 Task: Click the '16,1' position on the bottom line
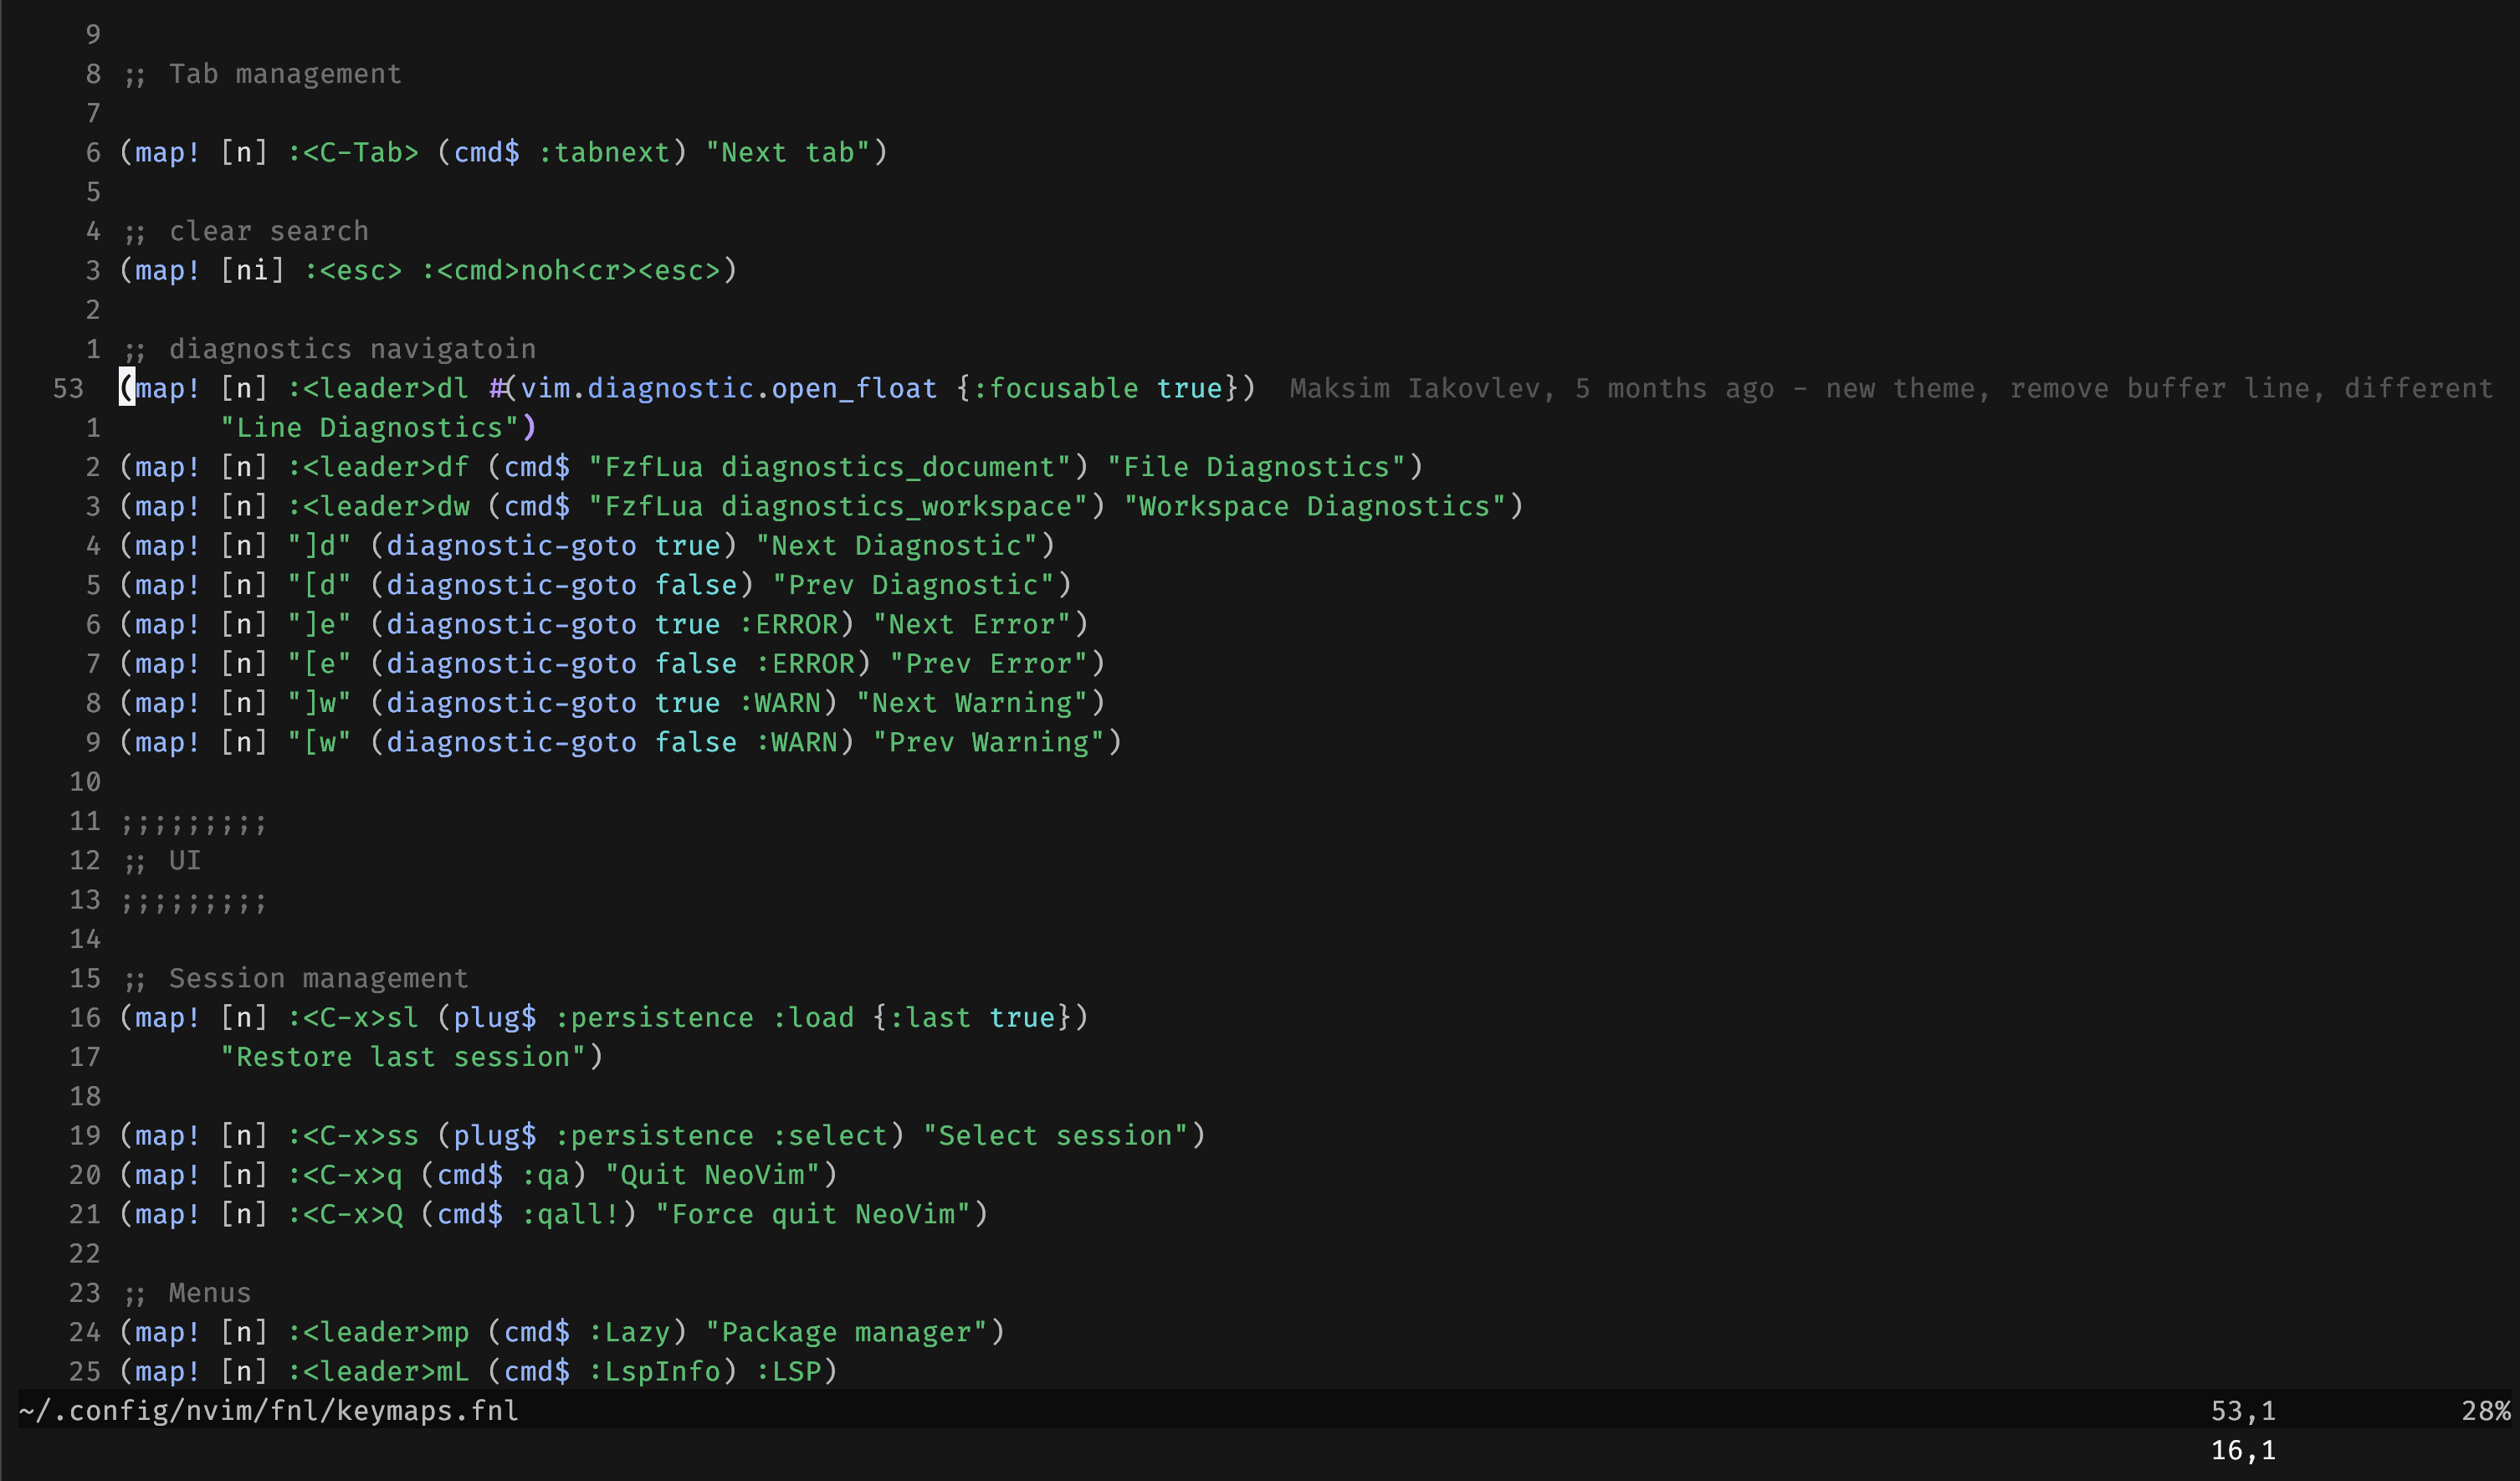[2243, 1450]
